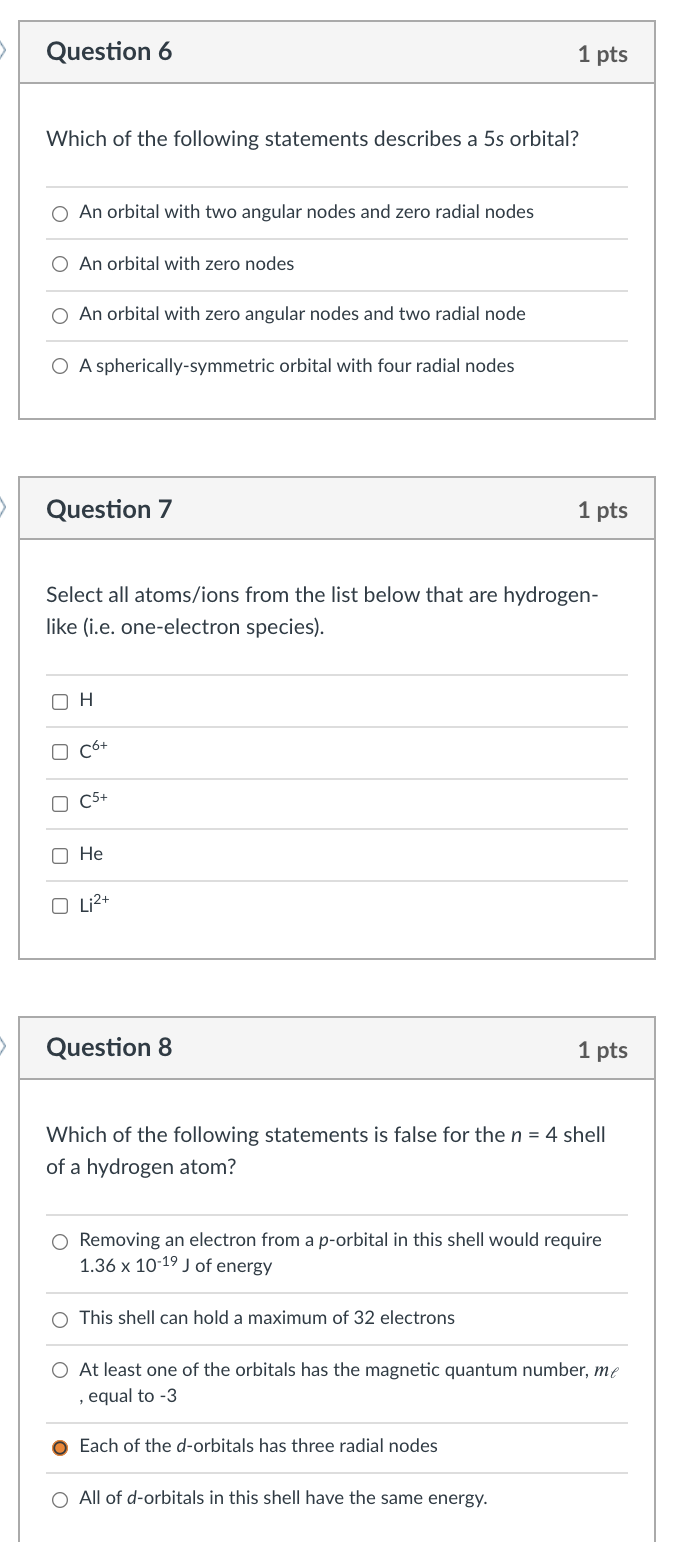Check the H checkbox

pos(61,702)
